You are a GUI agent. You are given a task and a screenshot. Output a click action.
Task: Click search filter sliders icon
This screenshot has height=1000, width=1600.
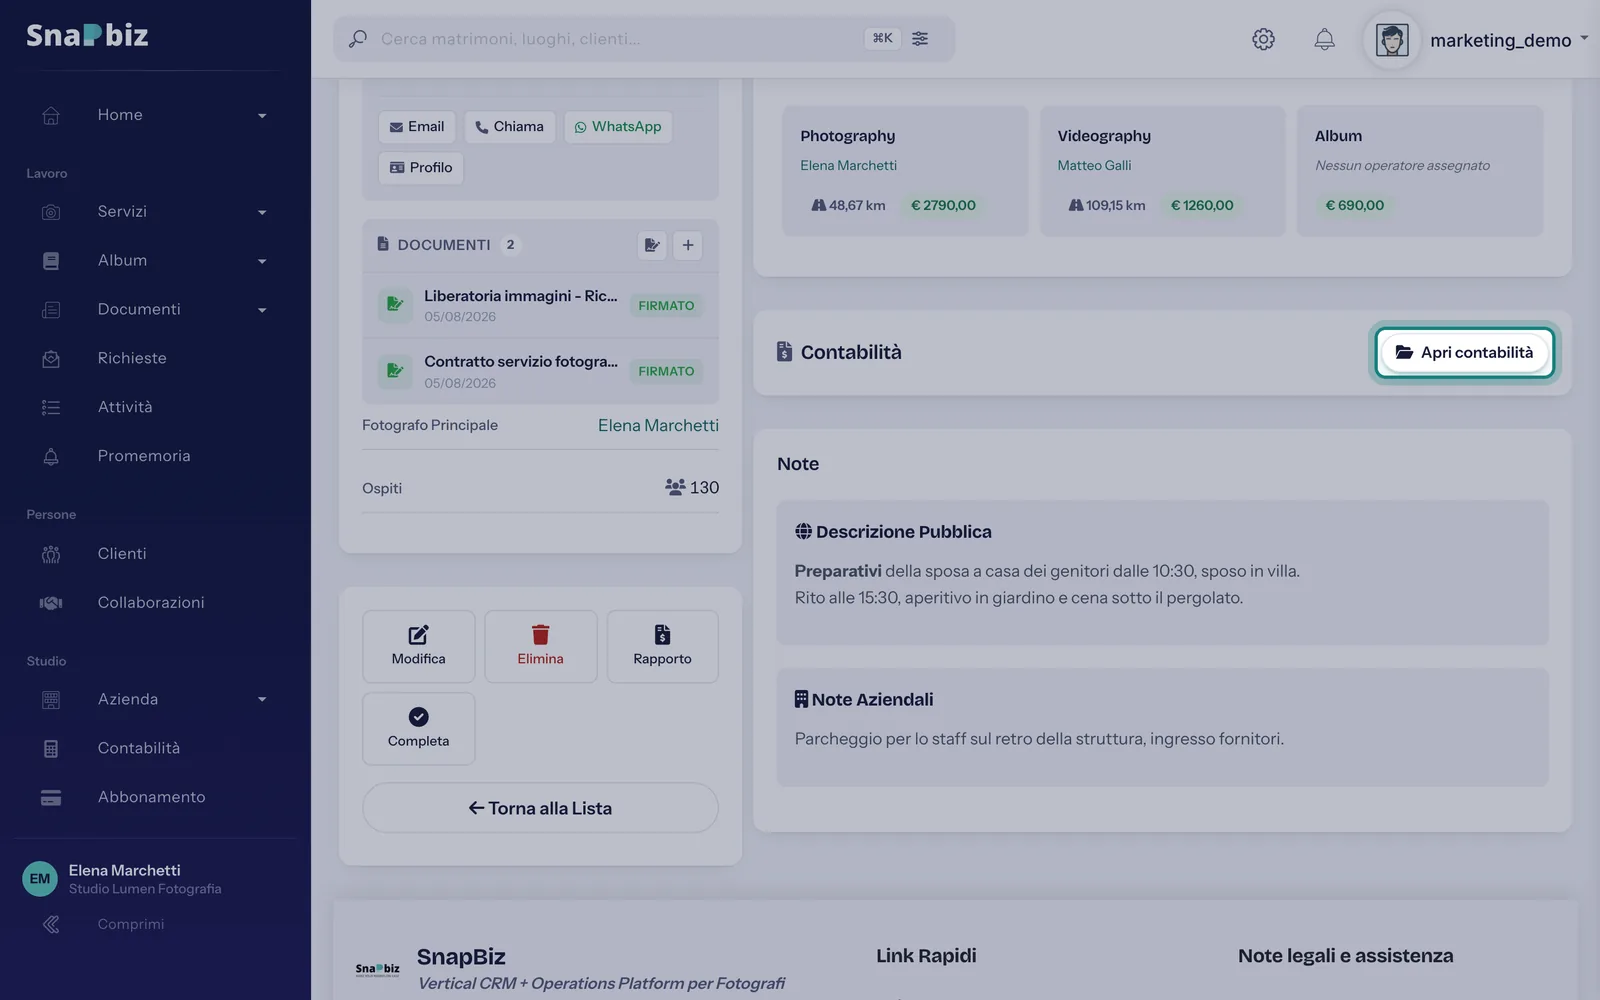pyautogui.click(x=920, y=38)
